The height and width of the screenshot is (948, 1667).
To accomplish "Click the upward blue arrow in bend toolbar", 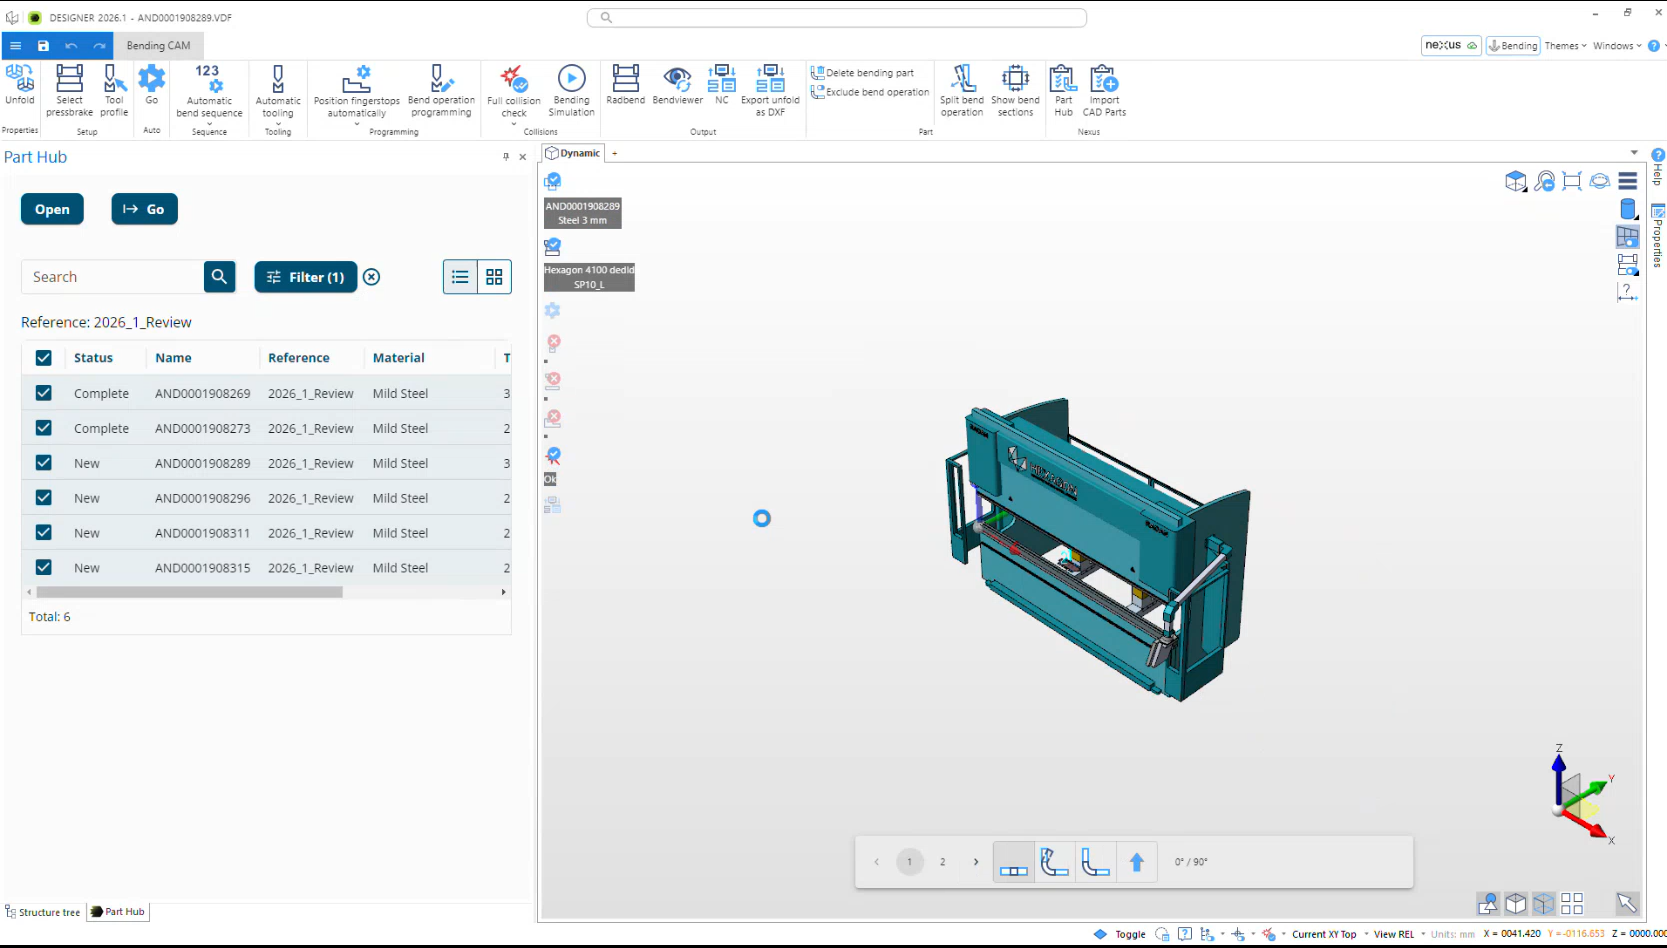I will click(x=1136, y=862).
